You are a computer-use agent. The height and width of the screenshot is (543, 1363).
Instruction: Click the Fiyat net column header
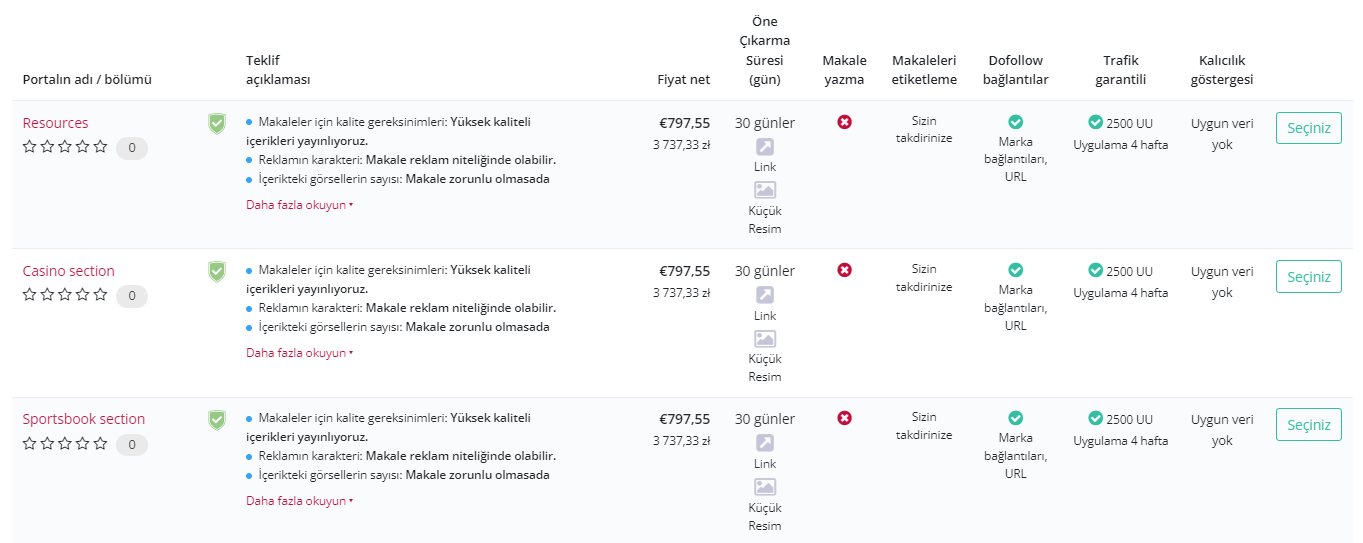[x=684, y=79]
